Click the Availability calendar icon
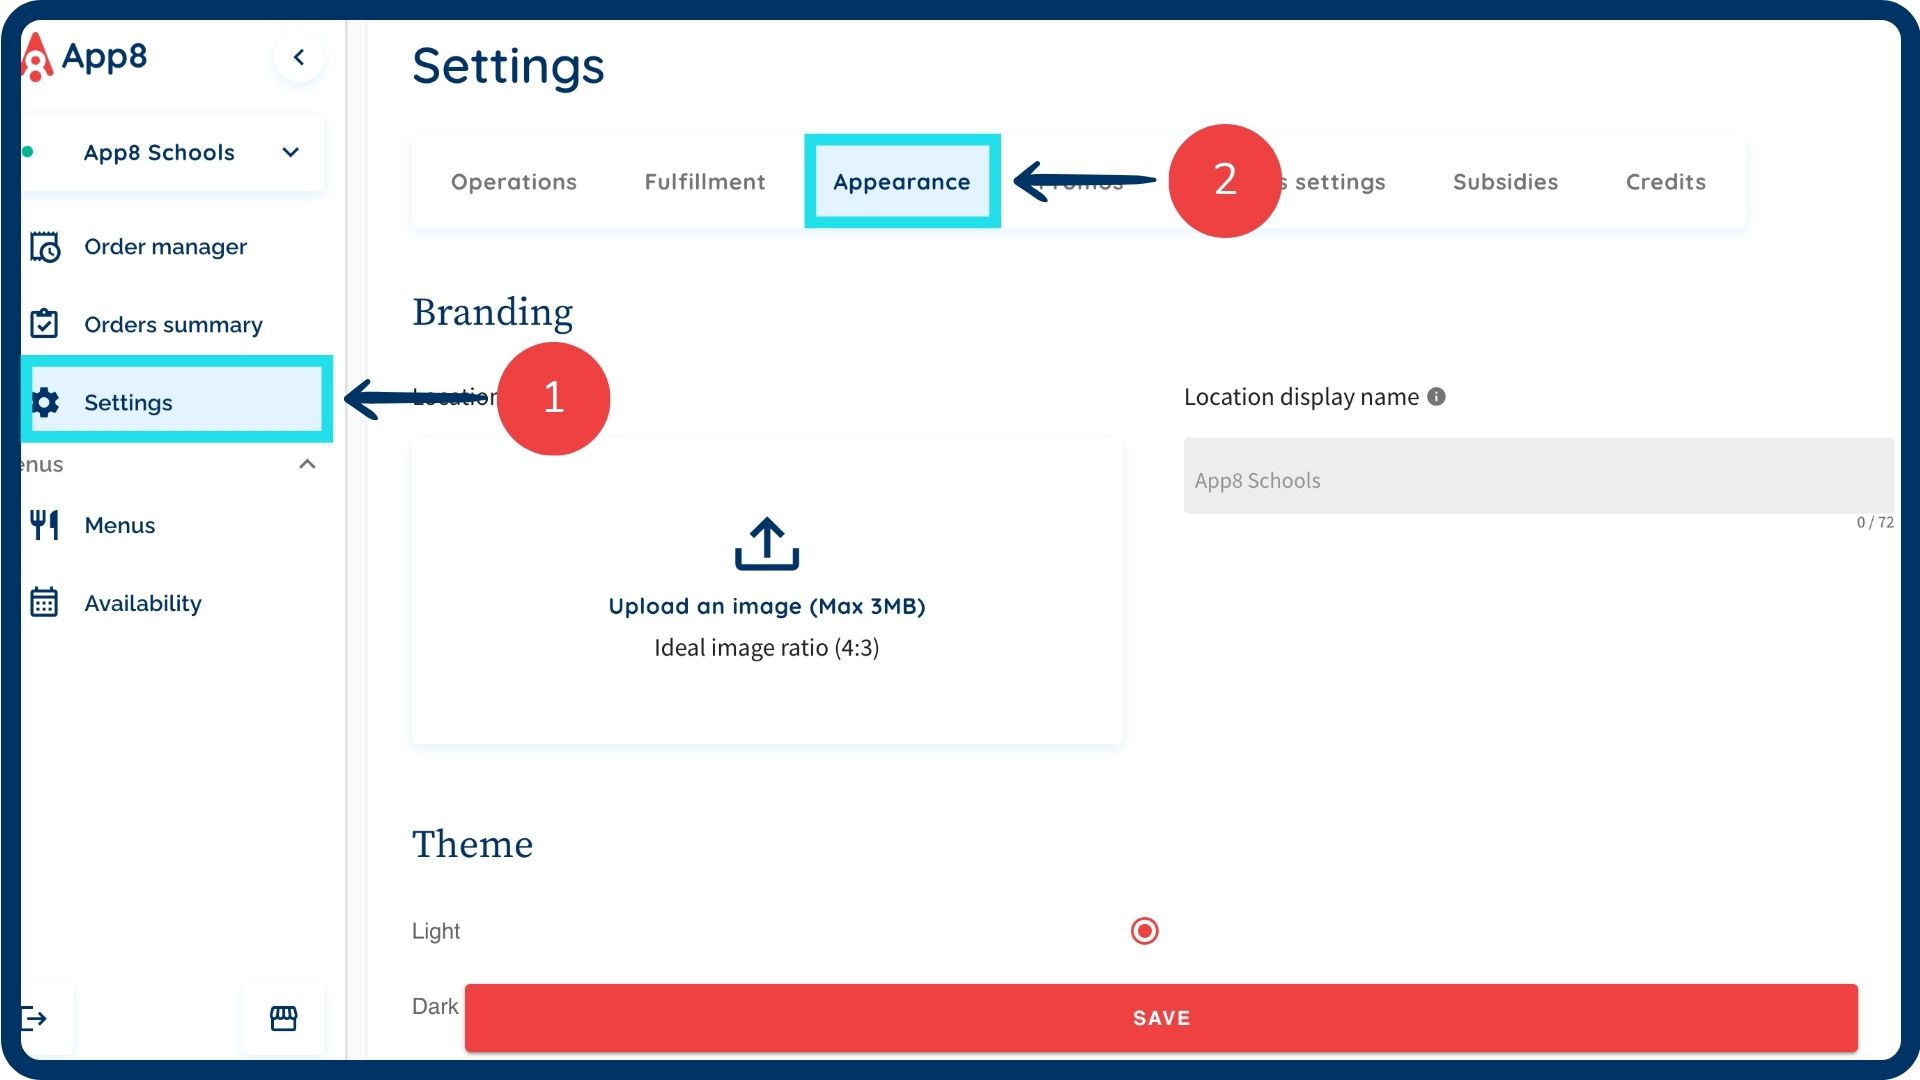The image size is (1920, 1080). (44, 602)
